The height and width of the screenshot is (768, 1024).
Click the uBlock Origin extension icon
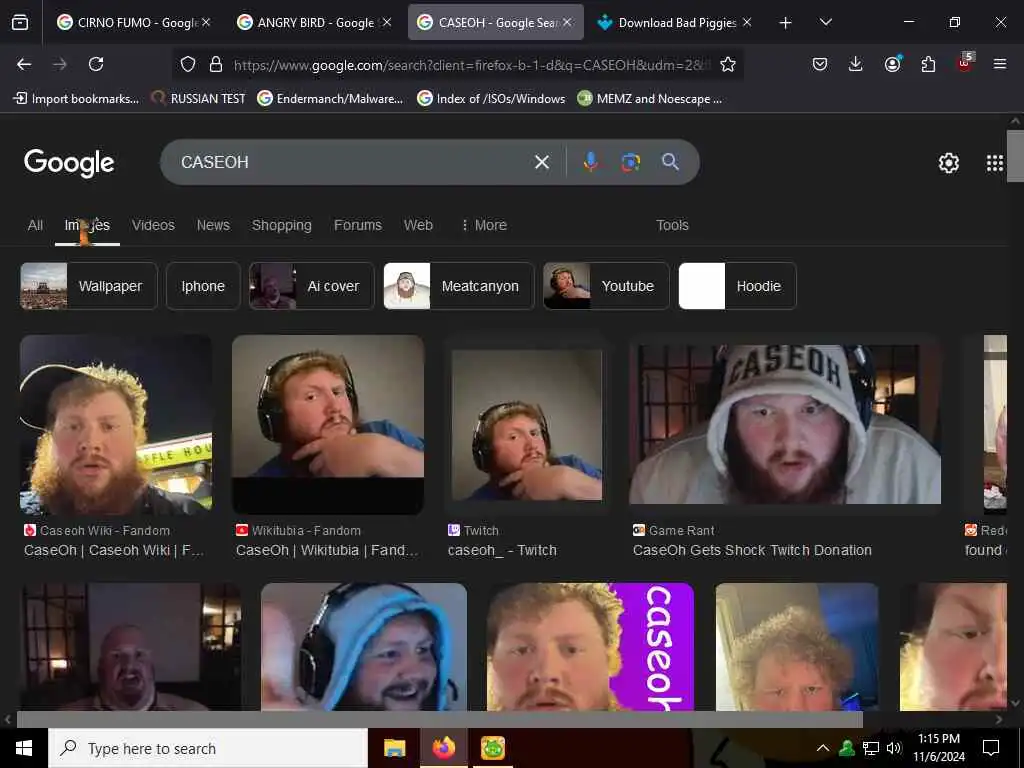tap(964, 63)
